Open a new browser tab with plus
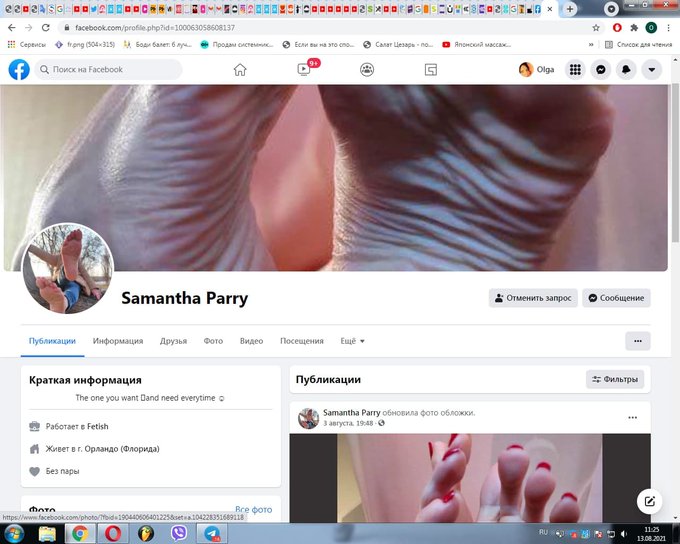Viewport: 680px width, 544px height. click(x=570, y=9)
